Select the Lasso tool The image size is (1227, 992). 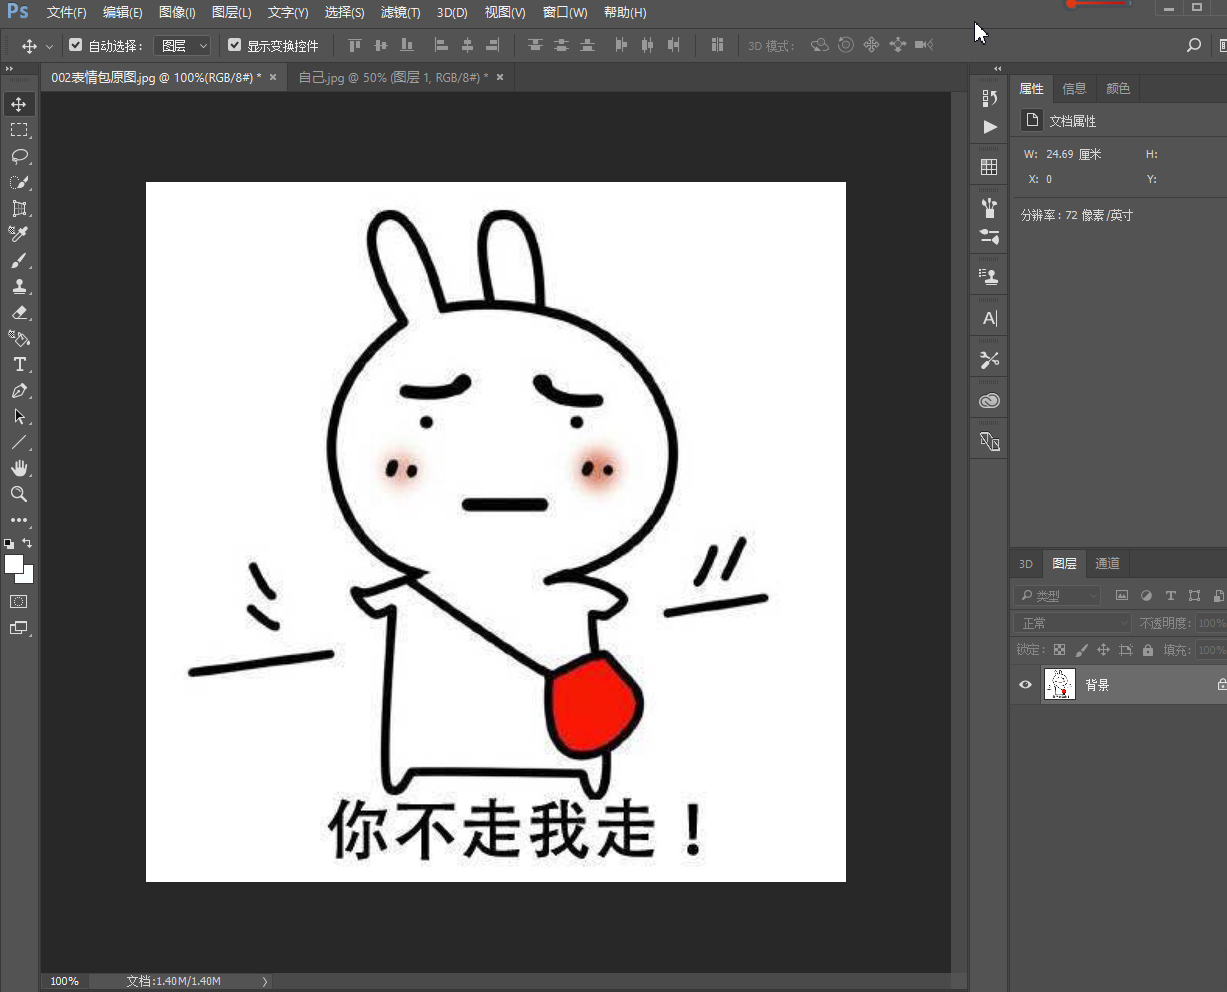[20, 156]
